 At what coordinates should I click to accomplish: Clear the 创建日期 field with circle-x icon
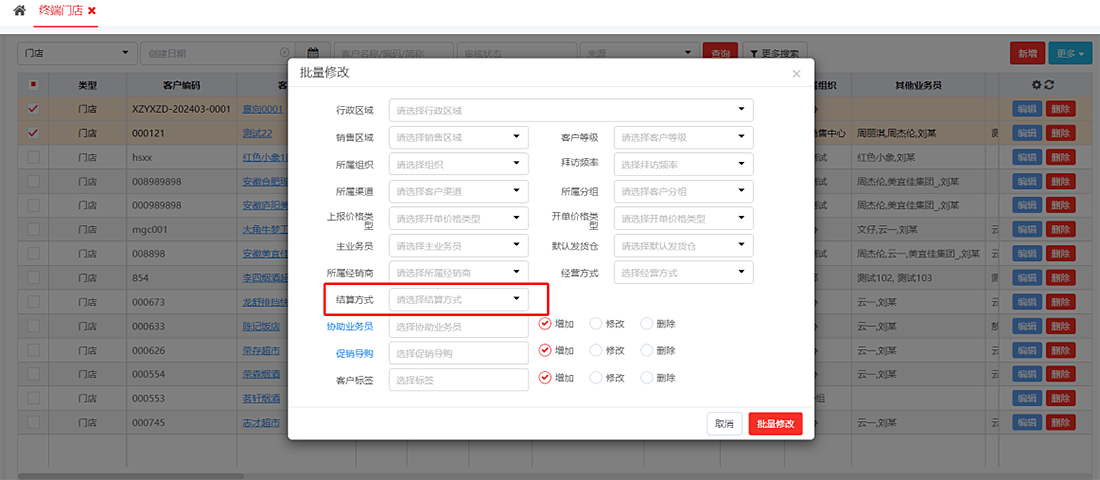pos(284,53)
